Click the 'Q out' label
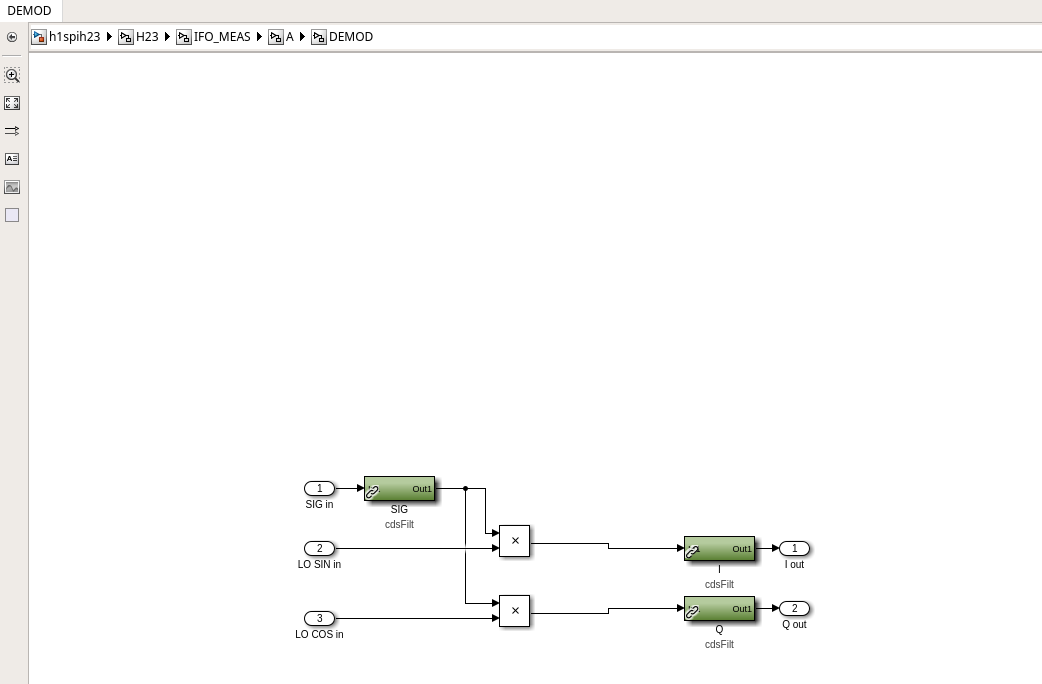This screenshot has height=684, width=1042. (x=794, y=624)
